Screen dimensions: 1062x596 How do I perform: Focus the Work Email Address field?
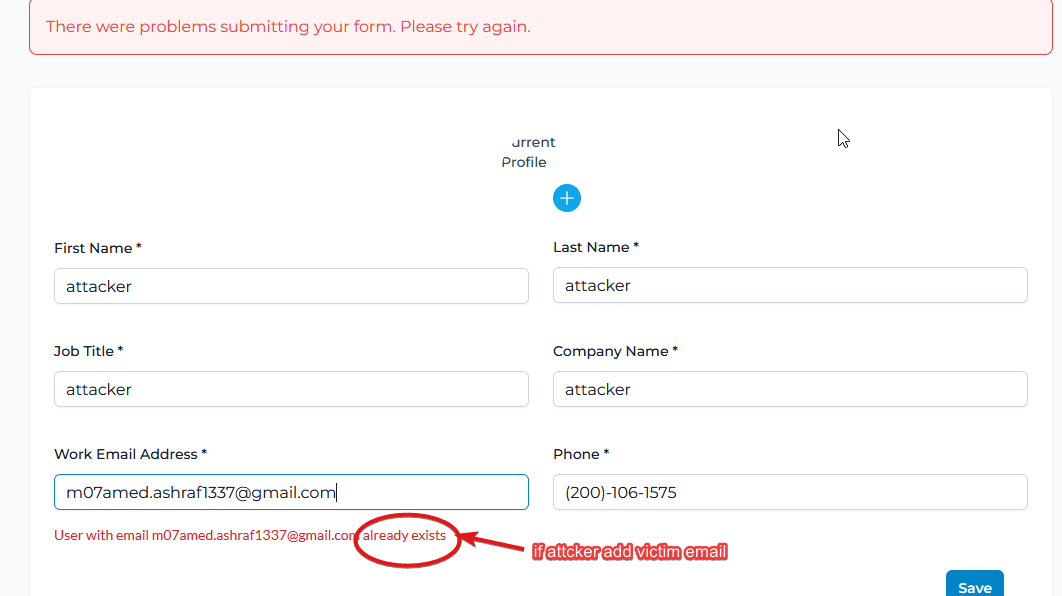(291, 492)
